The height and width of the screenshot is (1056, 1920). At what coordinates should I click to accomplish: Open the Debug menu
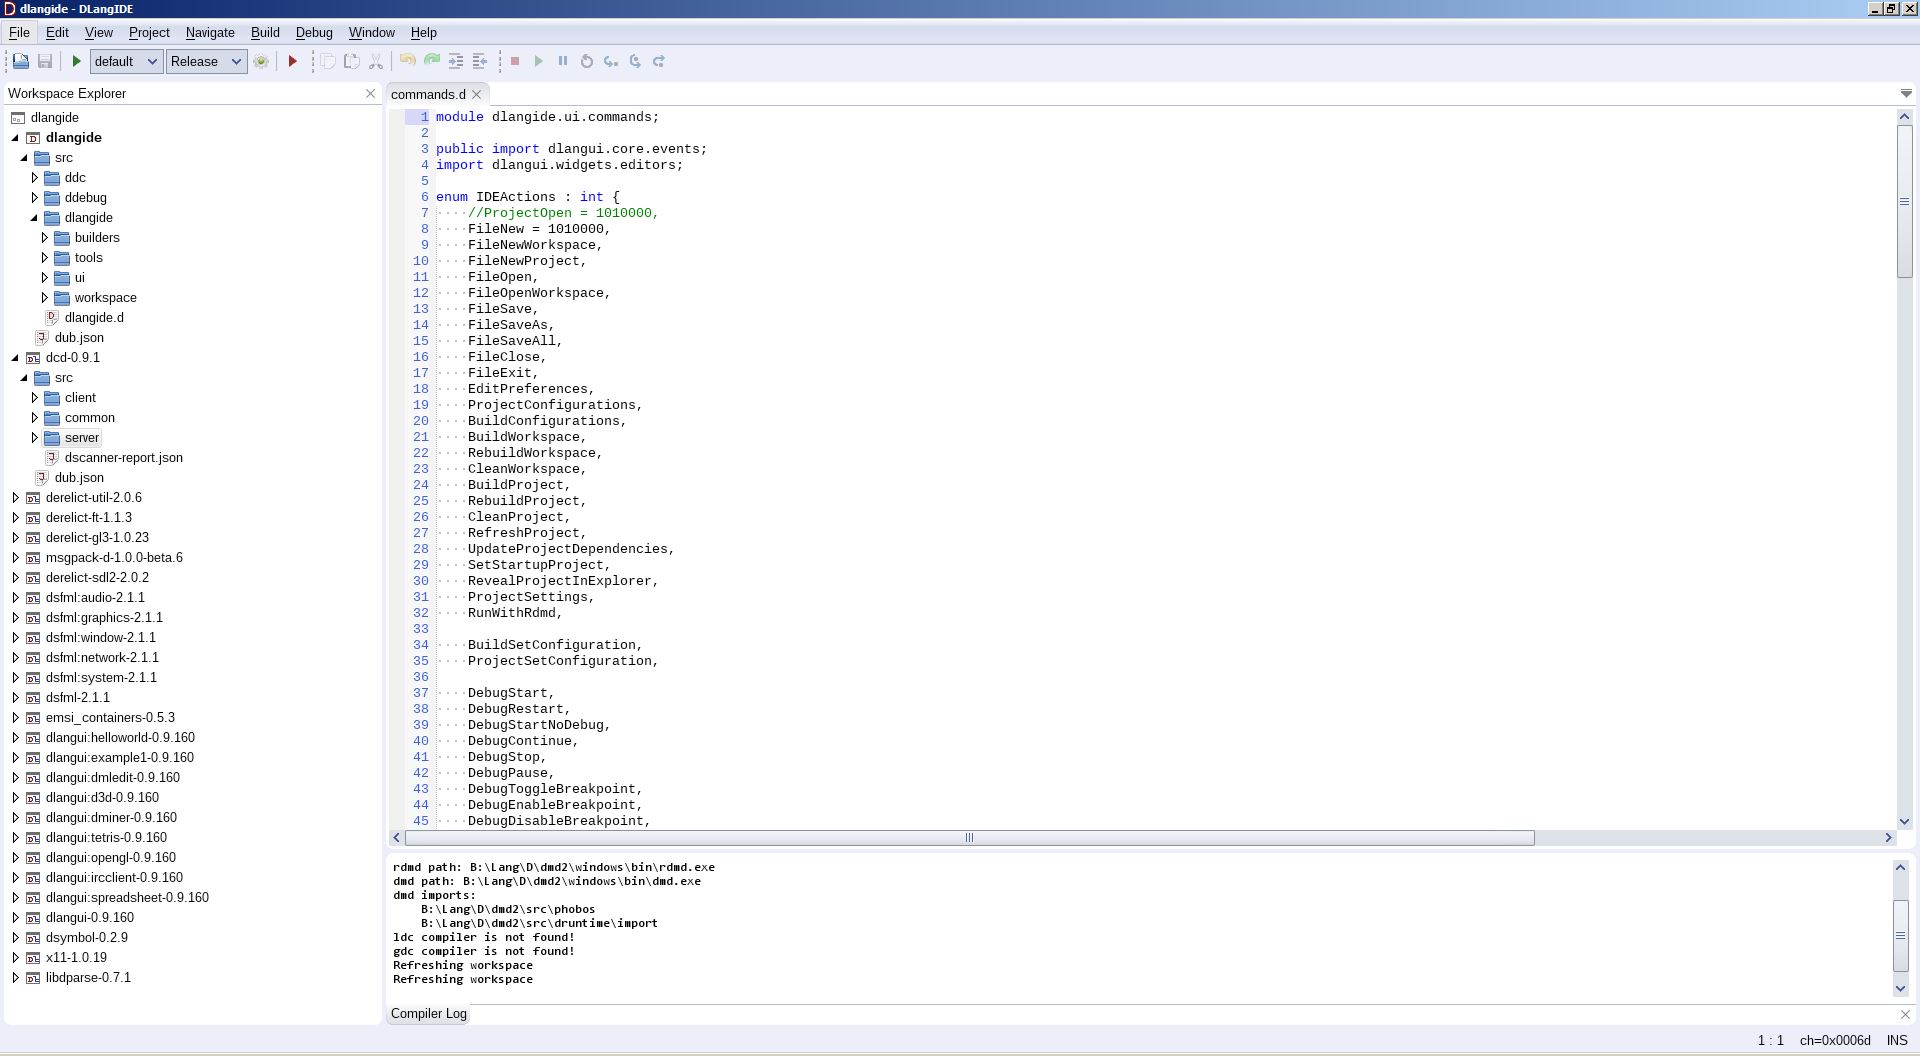[314, 32]
